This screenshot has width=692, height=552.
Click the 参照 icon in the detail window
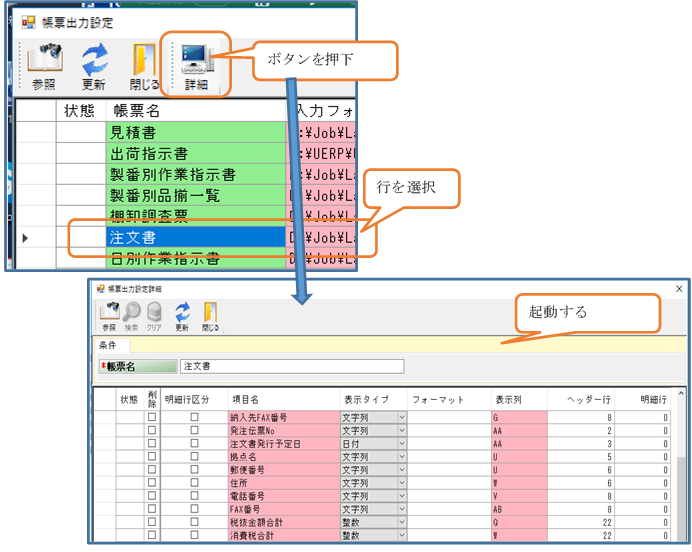click(109, 312)
